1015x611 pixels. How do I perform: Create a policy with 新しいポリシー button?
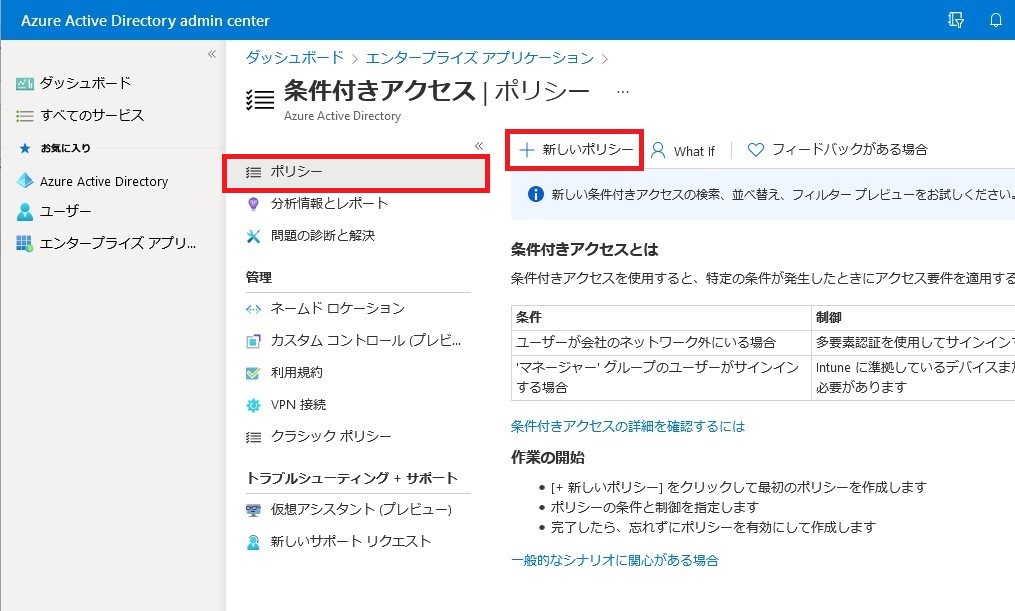pyautogui.click(x=575, y=150)
